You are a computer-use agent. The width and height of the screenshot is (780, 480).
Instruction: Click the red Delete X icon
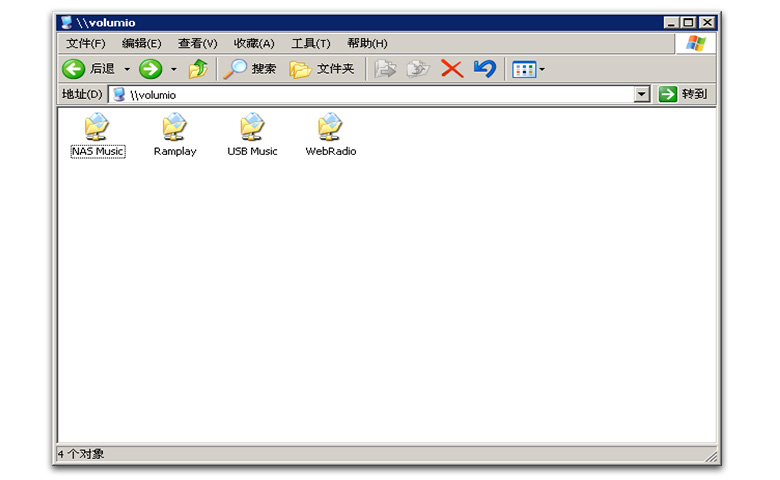452,69
